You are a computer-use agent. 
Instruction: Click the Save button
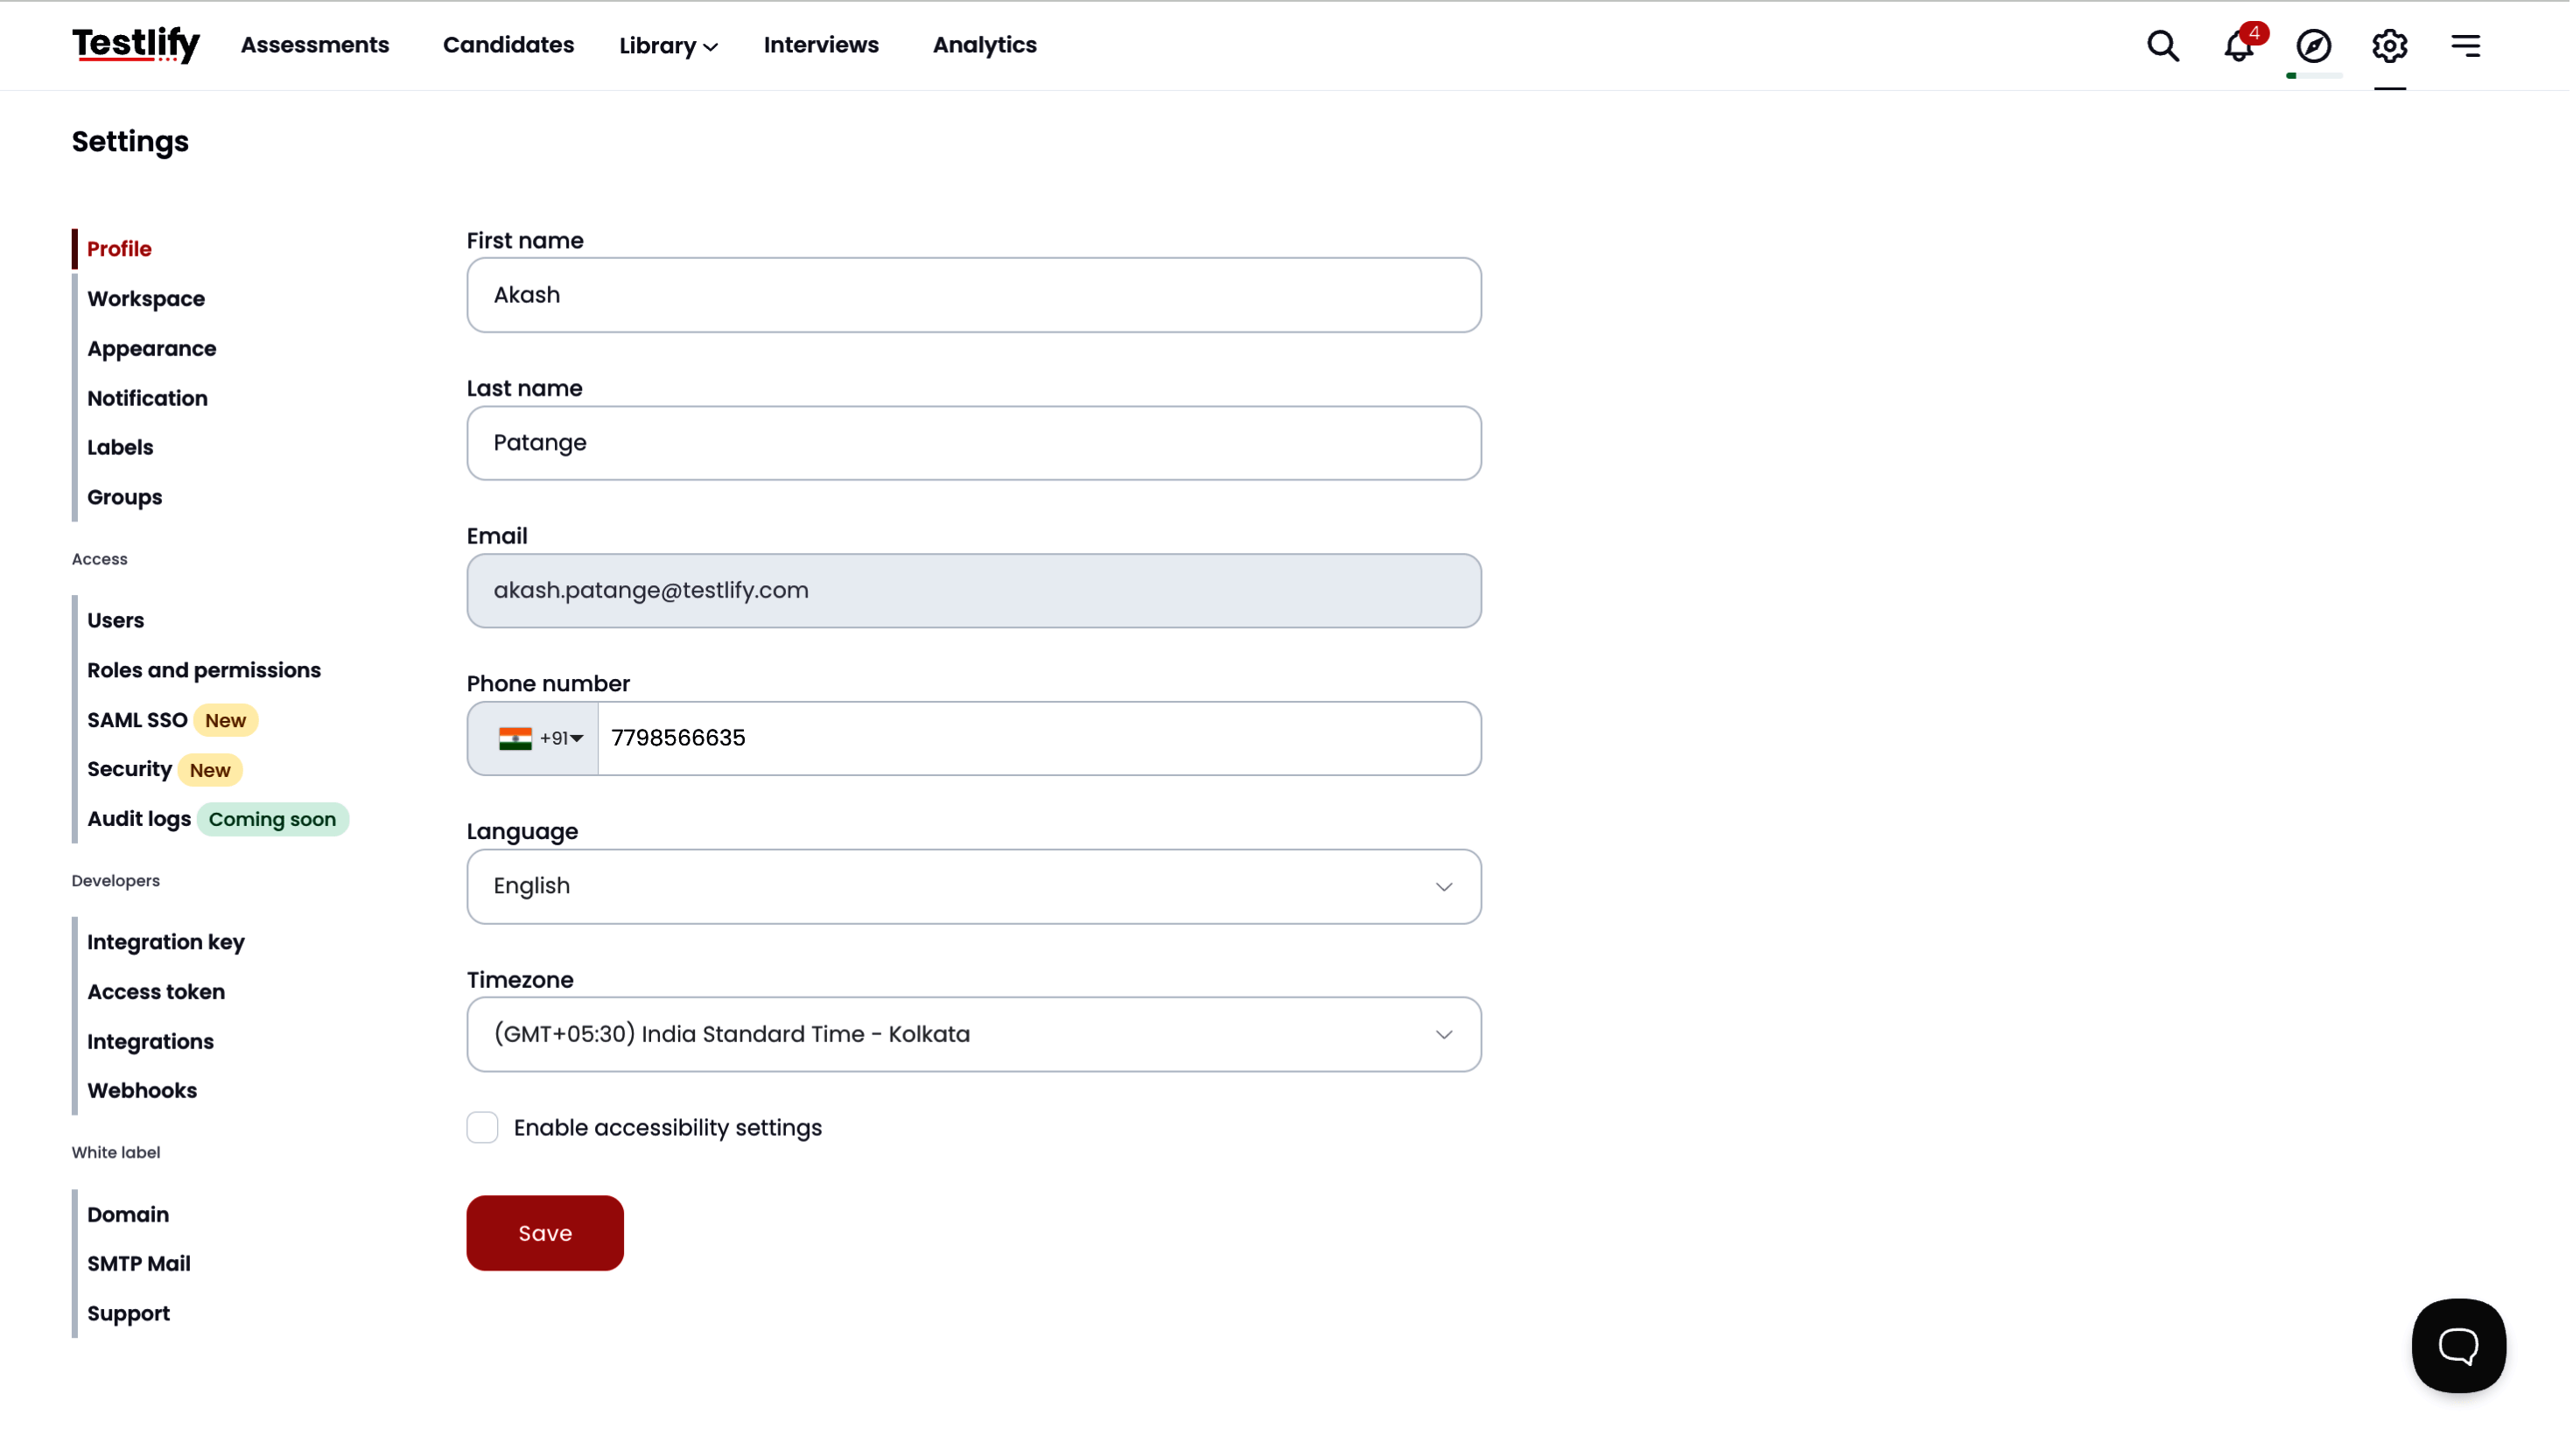click(x=545, y=1232)
